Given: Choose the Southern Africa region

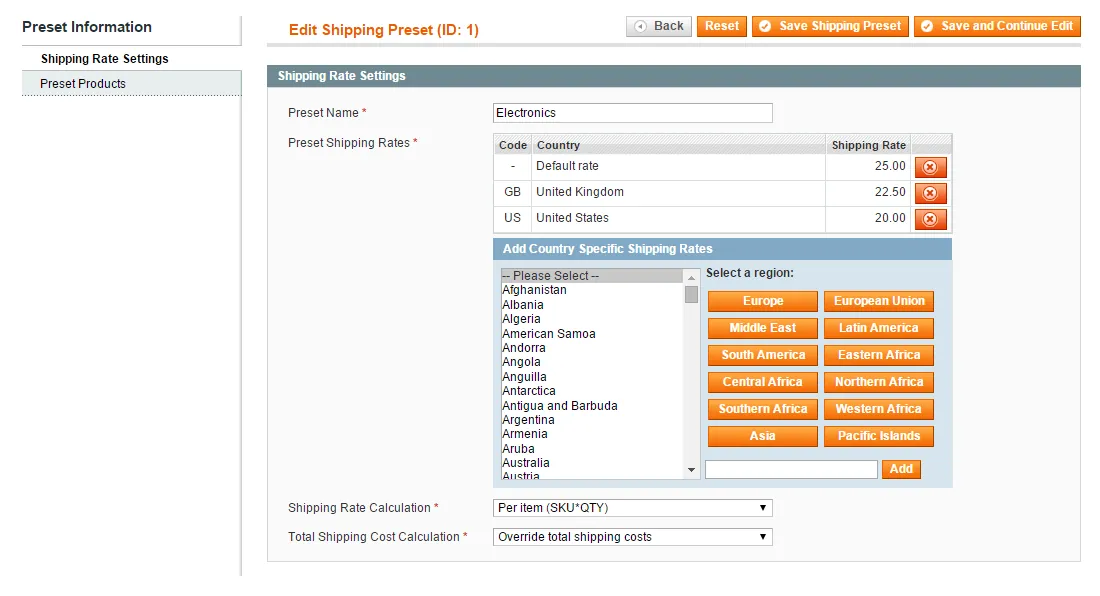Looking at the screenshot, I should (763, 409).
